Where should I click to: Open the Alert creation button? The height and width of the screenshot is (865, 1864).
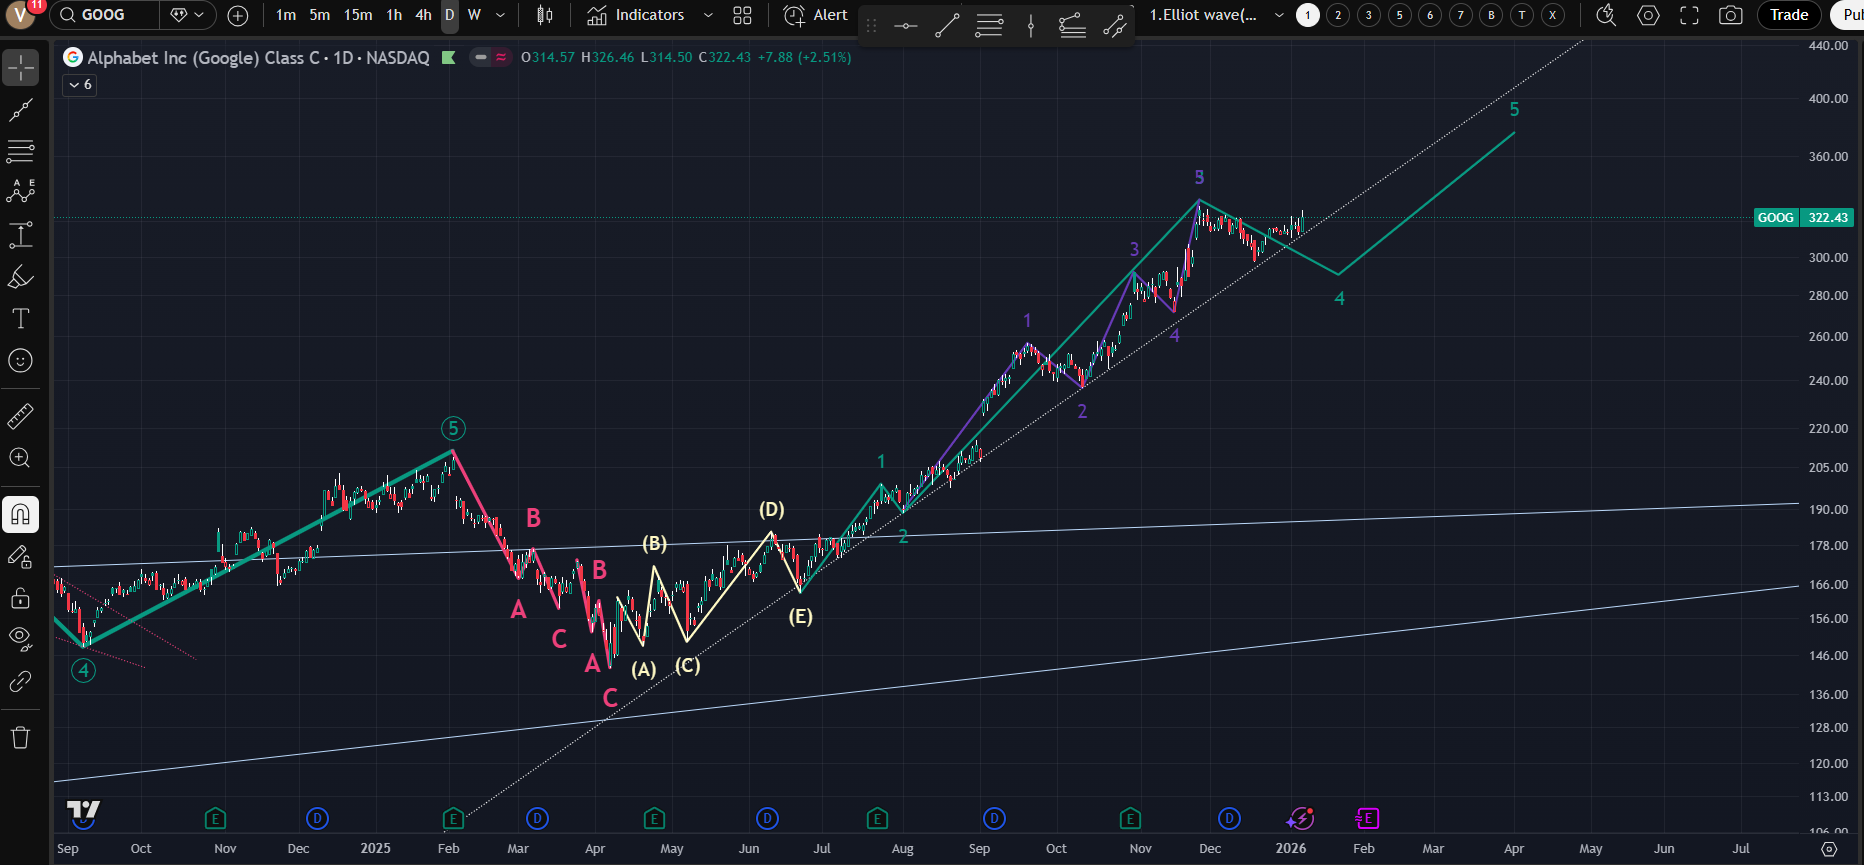[815, 15]
